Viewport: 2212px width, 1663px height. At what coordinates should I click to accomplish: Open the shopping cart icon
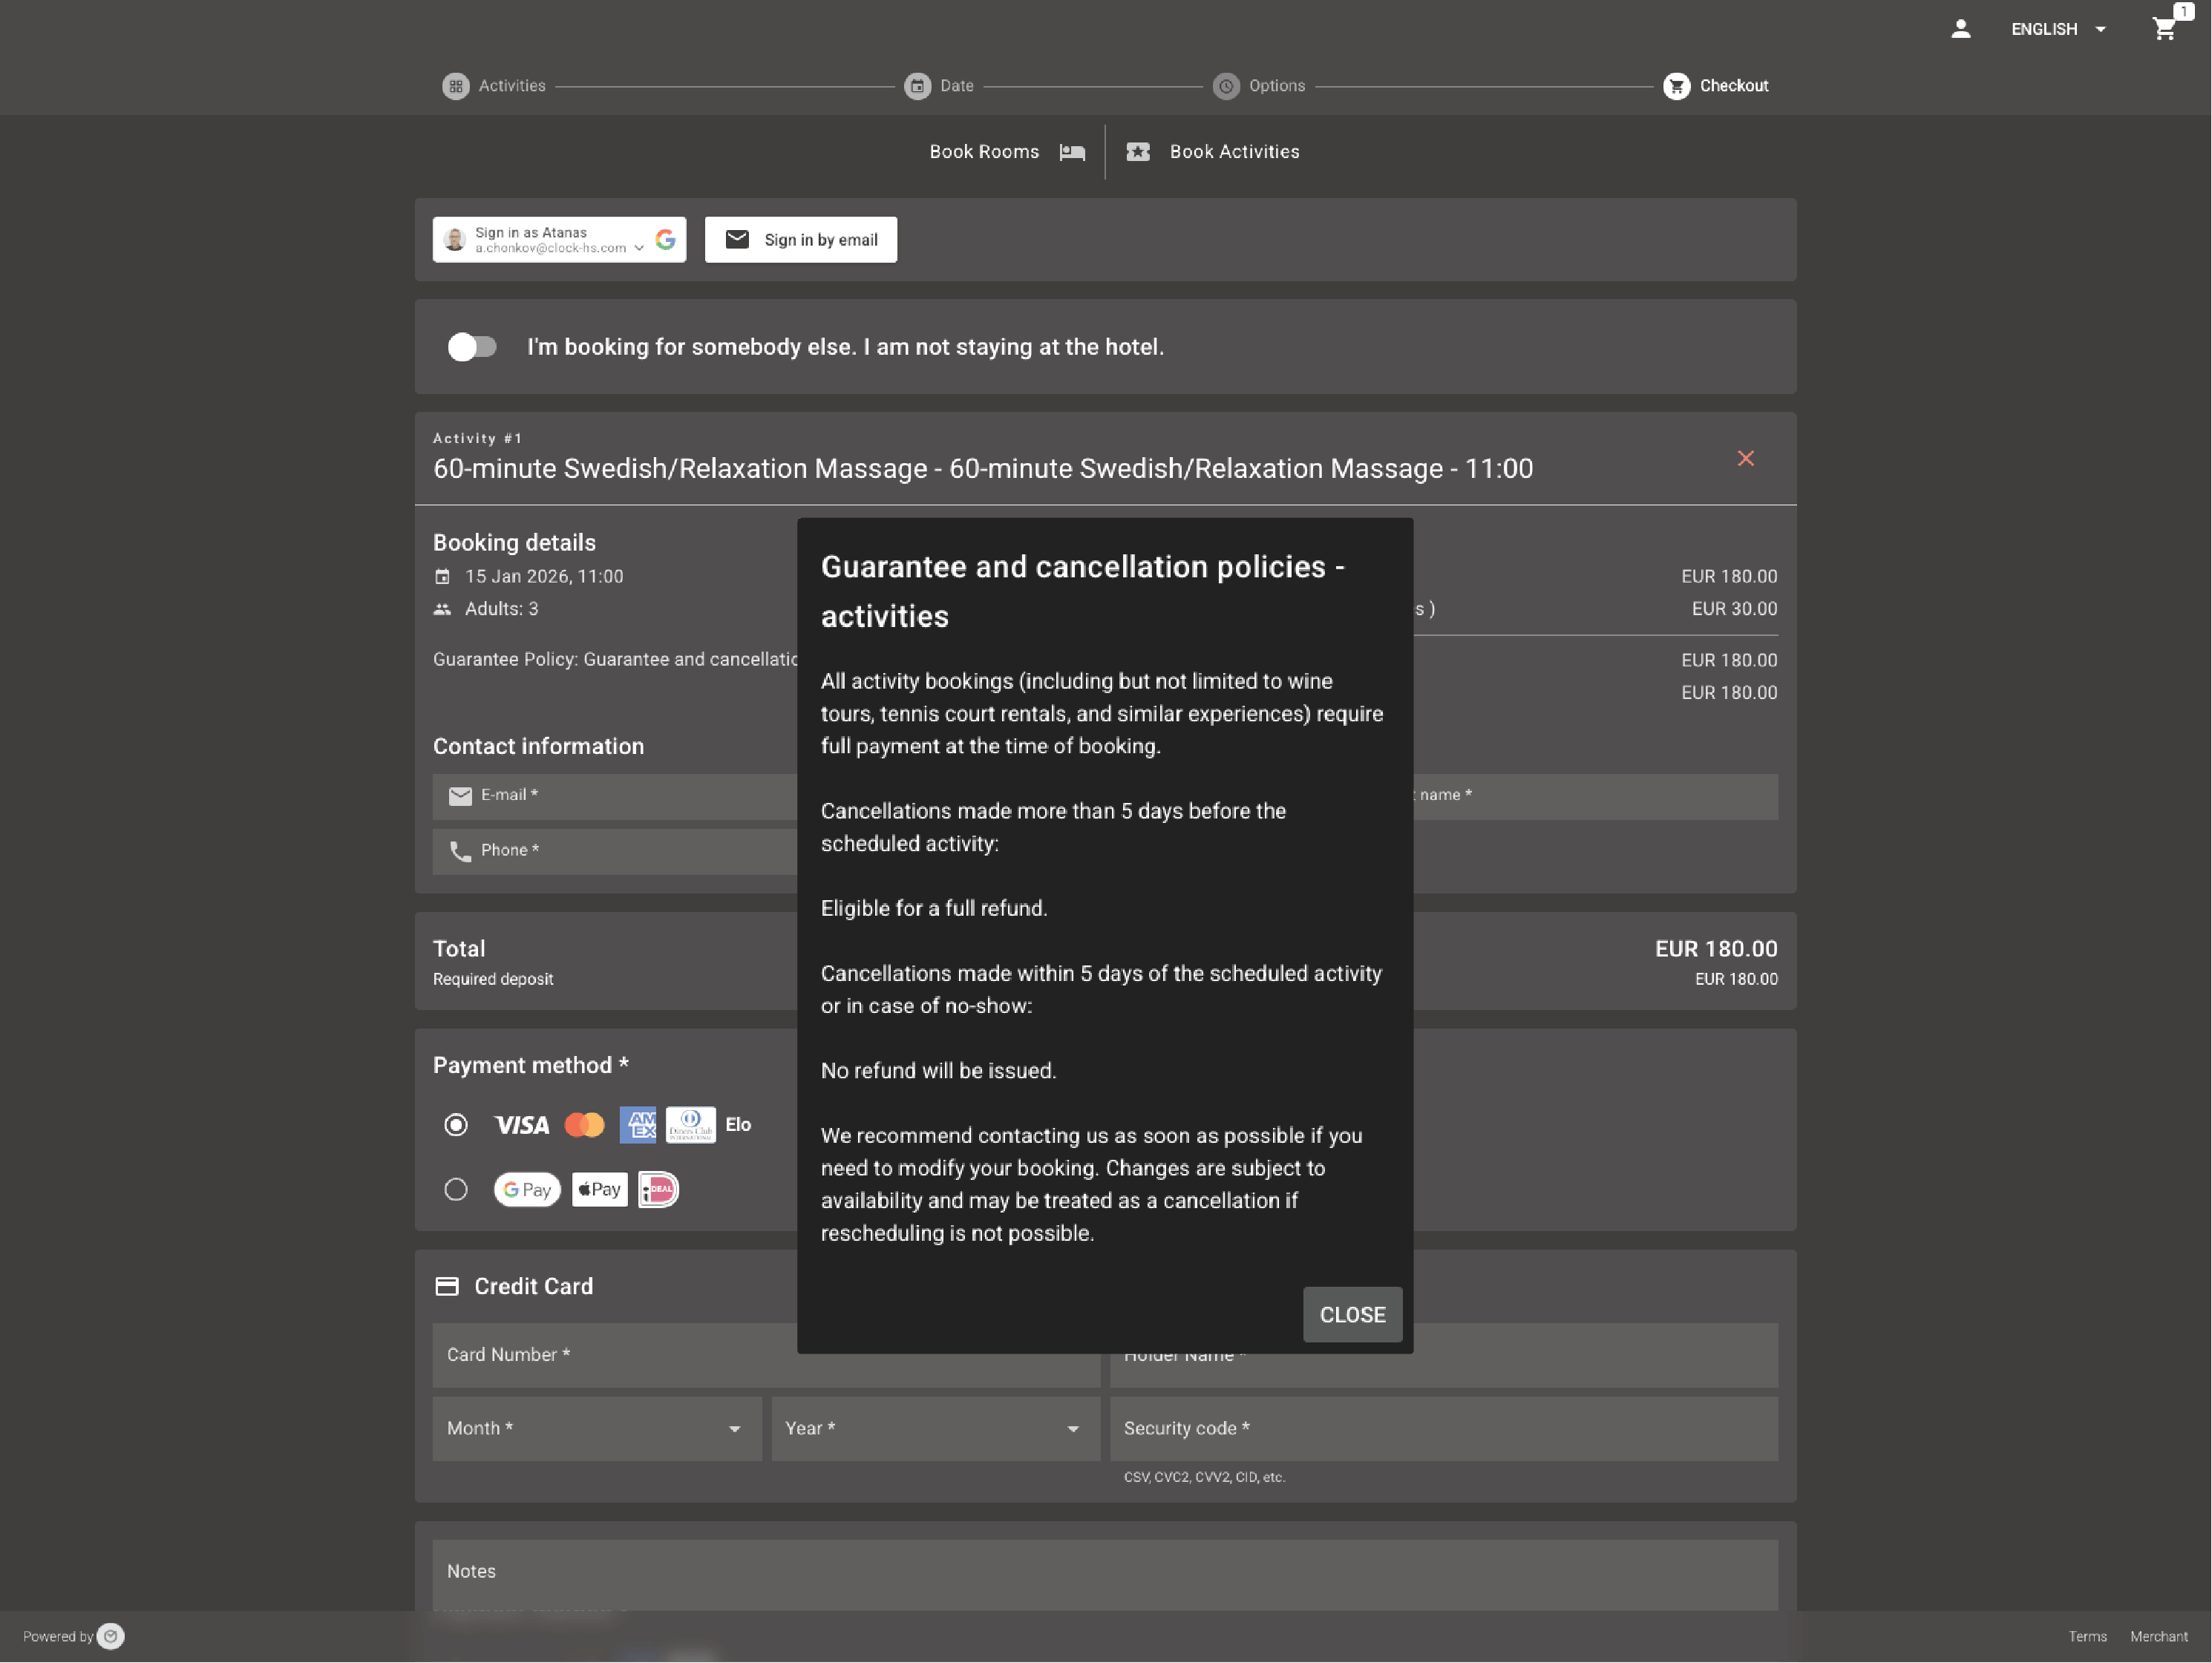click(x=2164, y=28)
